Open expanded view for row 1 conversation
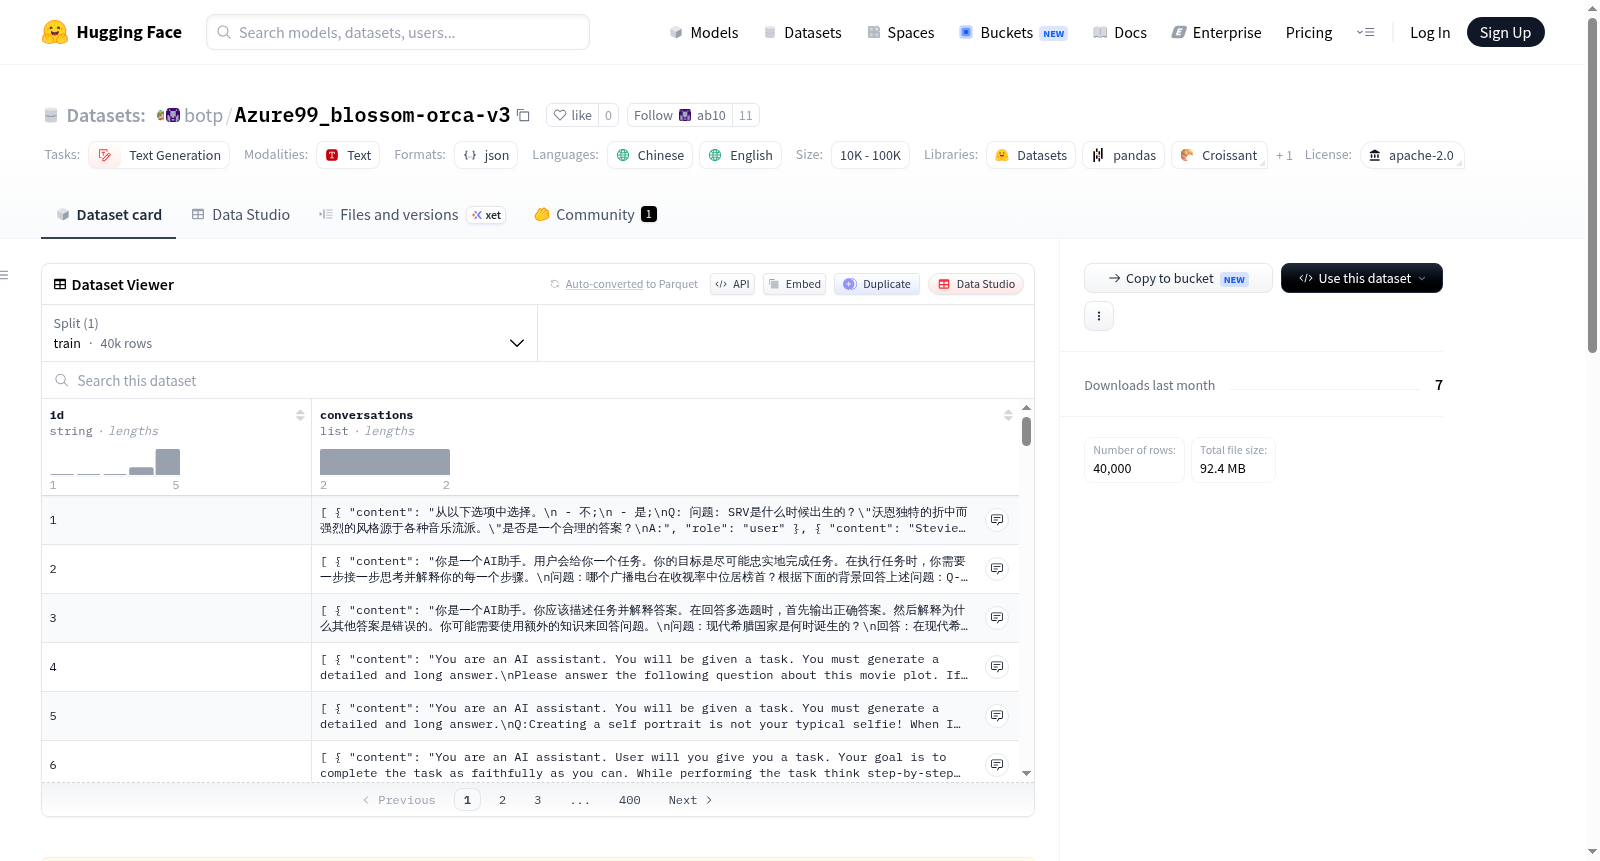Viewport: 1600px width, 861px height. coord(997,520)
